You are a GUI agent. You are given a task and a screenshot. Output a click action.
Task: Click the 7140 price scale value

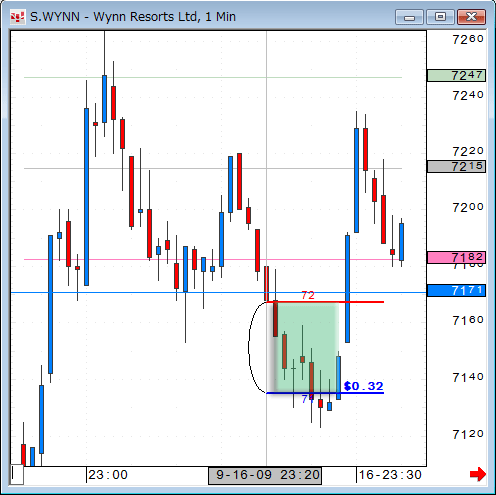pos(468,377)
